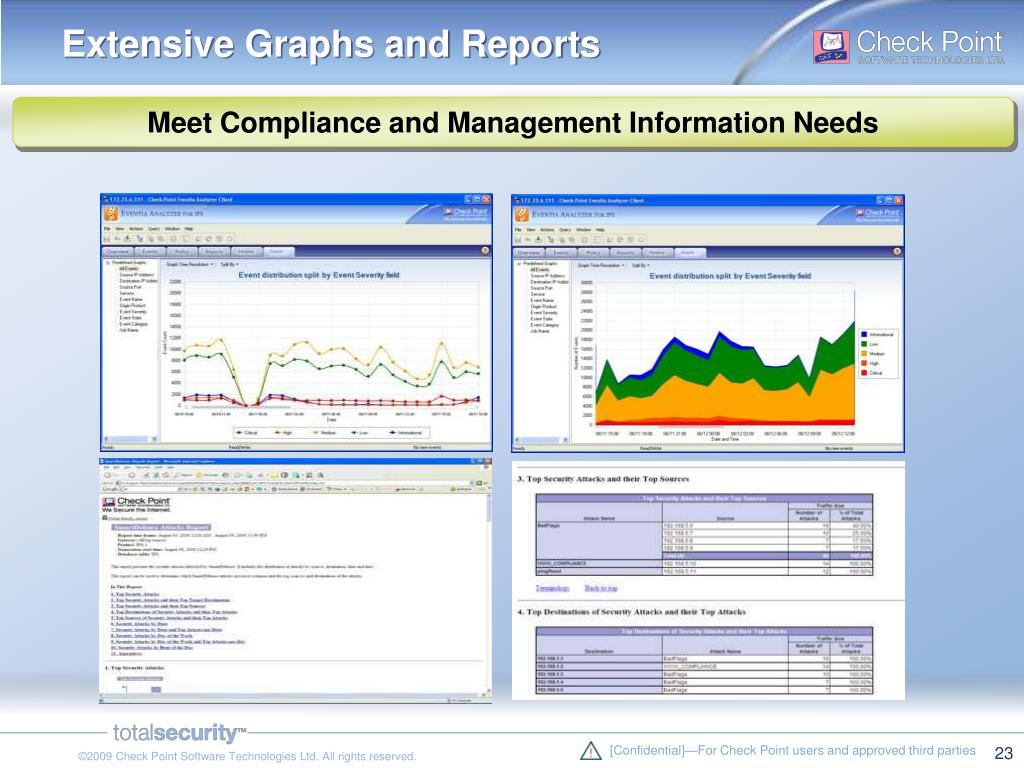Select the Timeline tab in area-chart window
Viewport: 1024px width, 768px height.
click(658, 253)
